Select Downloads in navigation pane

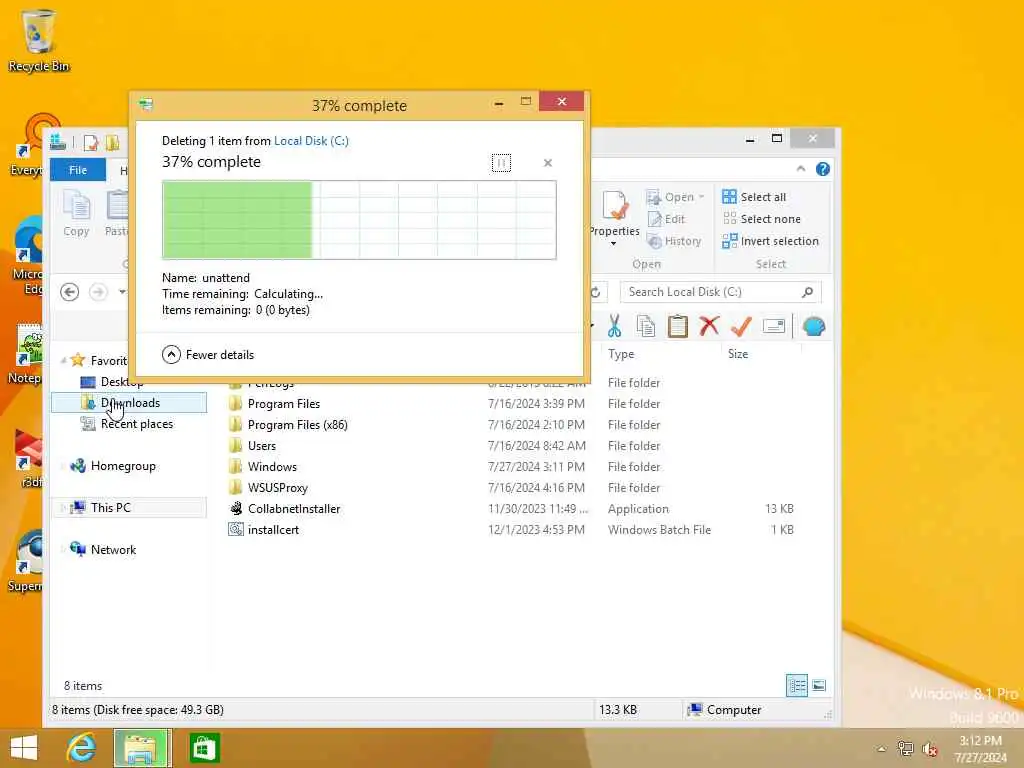point(130,403)
